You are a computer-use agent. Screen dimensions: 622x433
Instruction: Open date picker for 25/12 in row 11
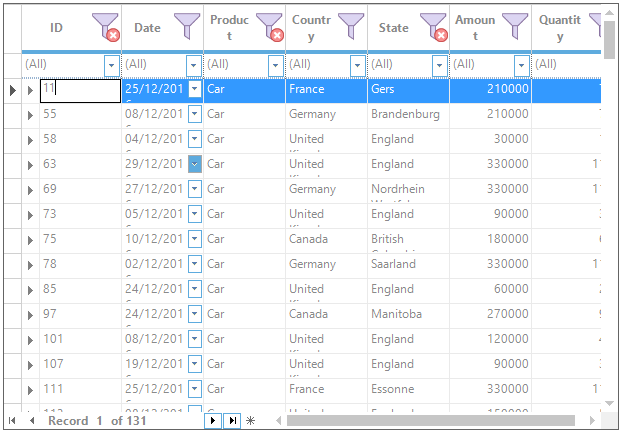click(195, 89)
